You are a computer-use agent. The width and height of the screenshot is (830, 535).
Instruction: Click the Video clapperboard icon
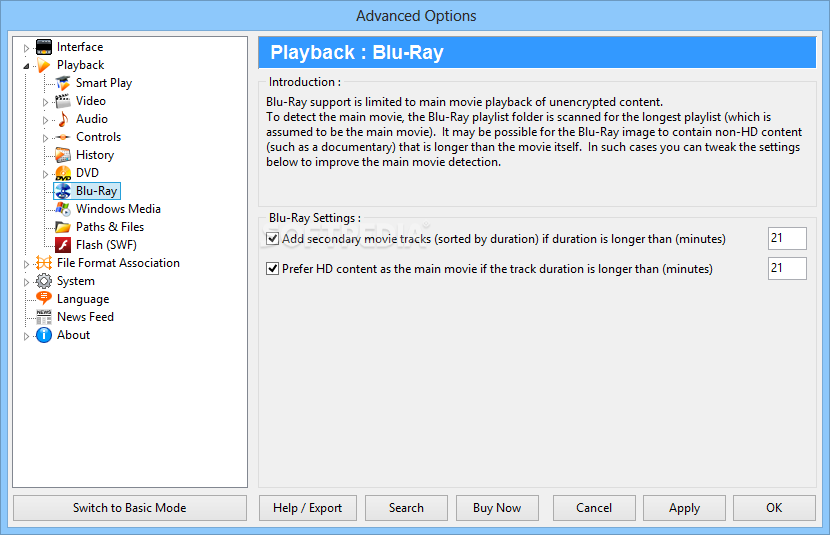pyautogui.click(x=63, y=101)
